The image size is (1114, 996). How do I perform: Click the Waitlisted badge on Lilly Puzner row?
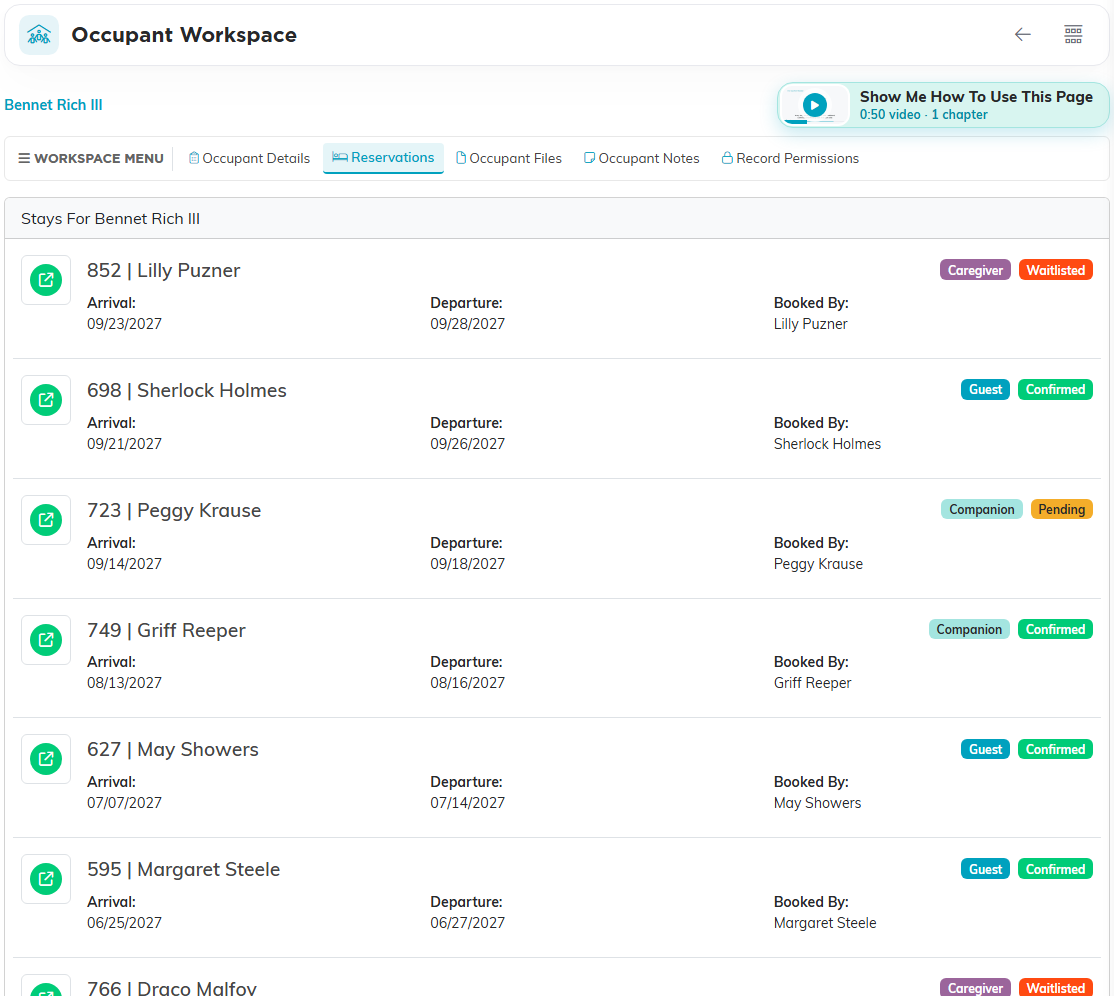(1055, 270)
